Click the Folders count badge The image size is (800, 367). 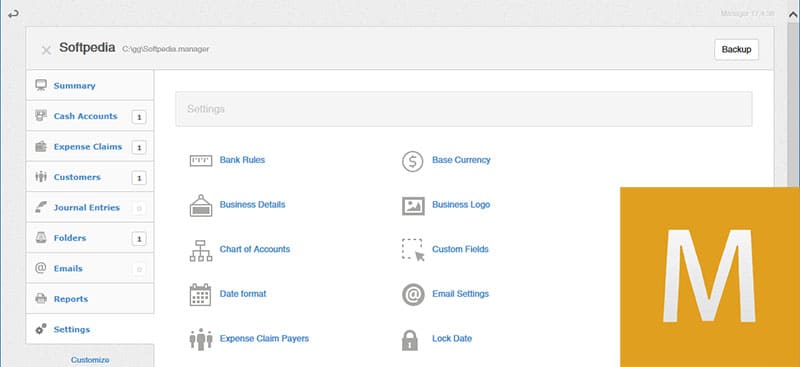pos(139,239)
